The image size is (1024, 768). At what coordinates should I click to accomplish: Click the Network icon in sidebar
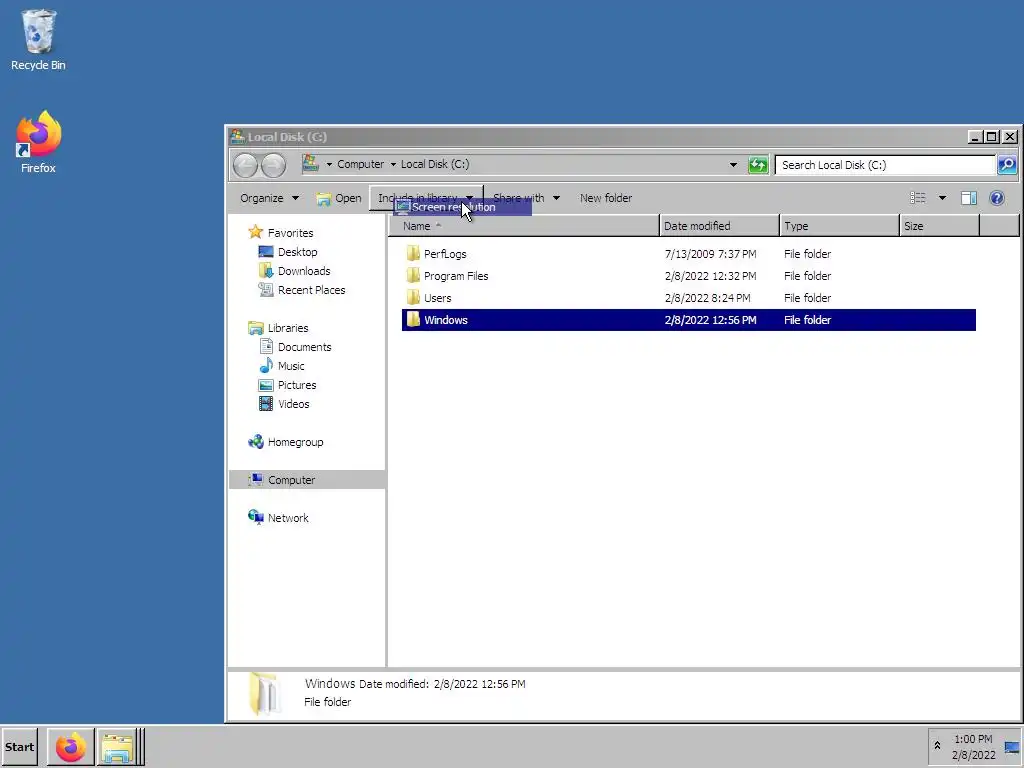click(255, 517)
